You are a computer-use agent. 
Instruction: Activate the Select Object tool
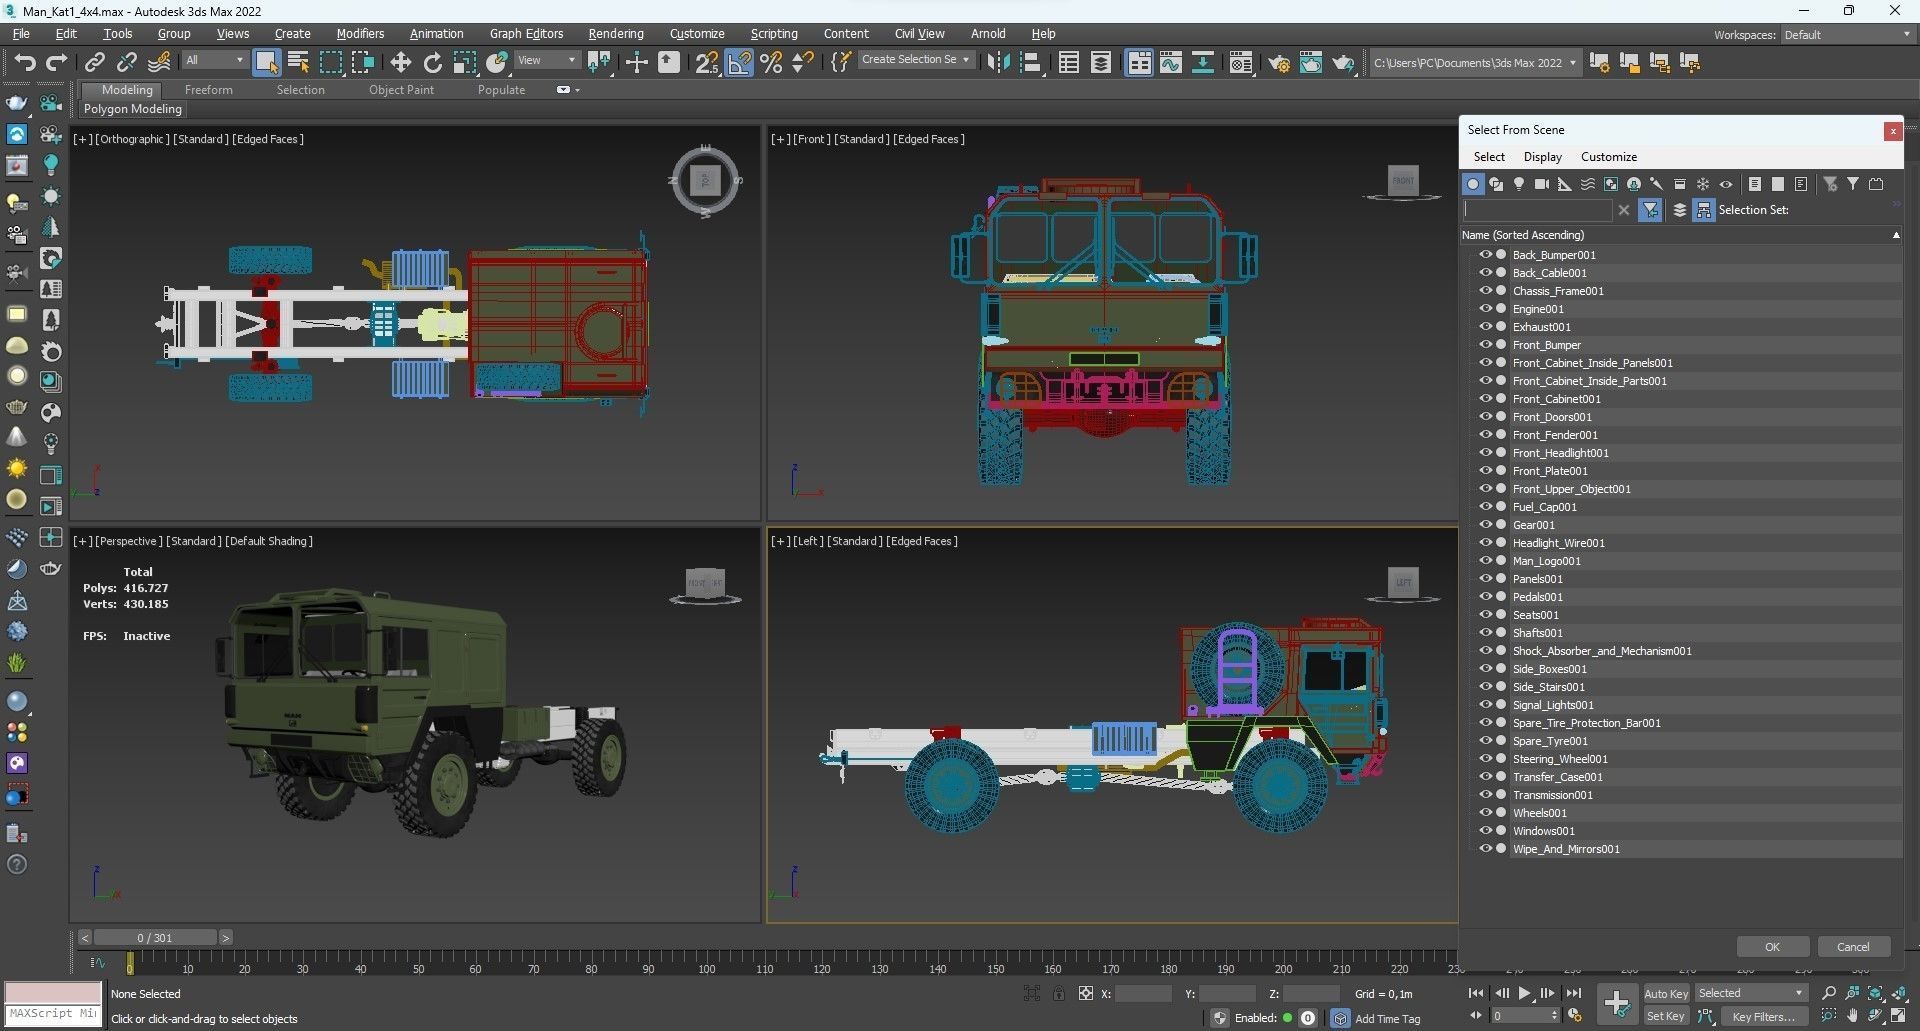266,62
